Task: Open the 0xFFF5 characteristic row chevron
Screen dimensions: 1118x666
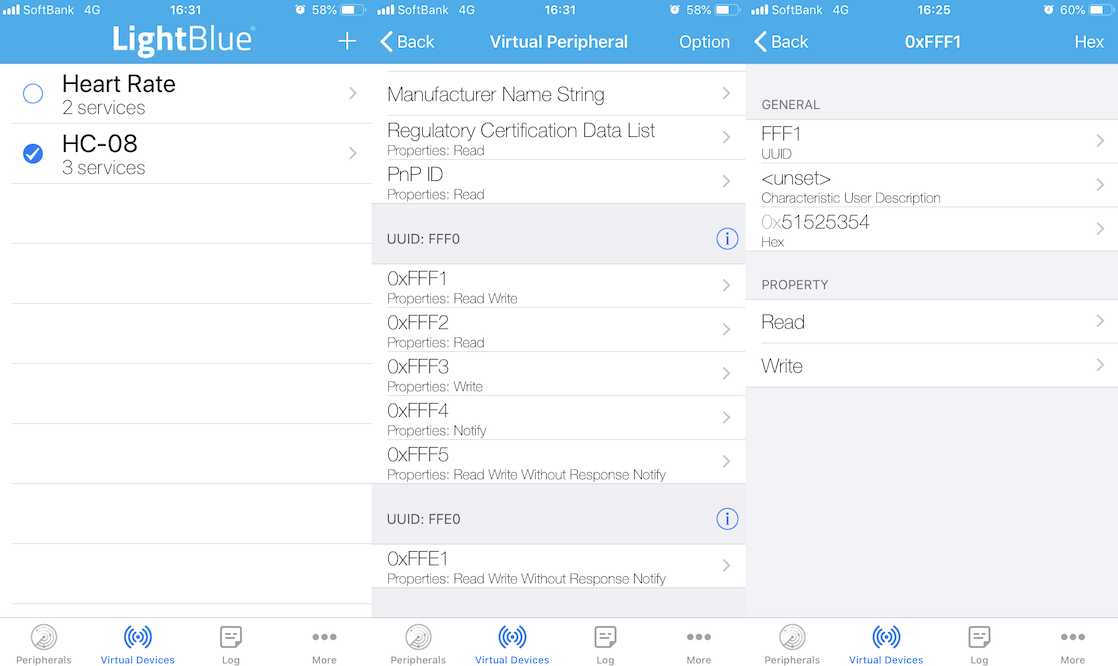Action: [726, 461]
